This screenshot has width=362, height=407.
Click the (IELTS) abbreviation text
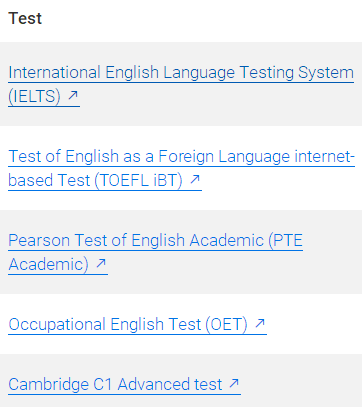coord(34,96)
